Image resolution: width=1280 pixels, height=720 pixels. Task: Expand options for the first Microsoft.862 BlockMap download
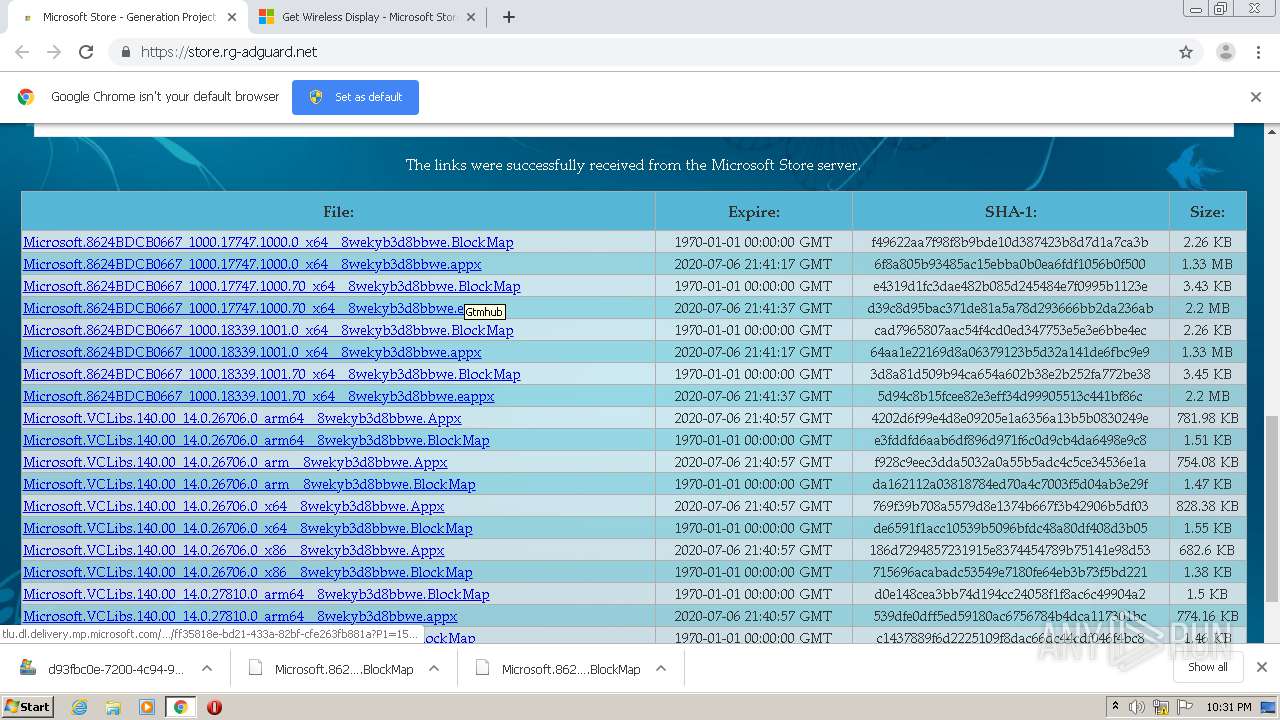pyautogui.click(x=434, y=669)
